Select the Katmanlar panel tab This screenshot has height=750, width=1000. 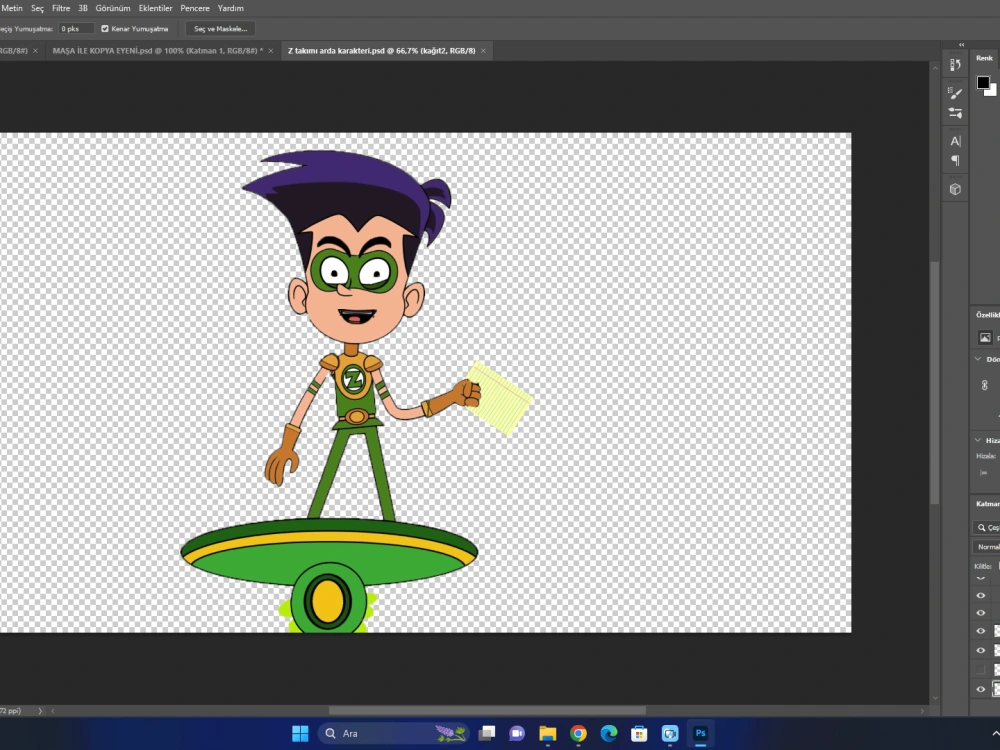pos(988,504)
